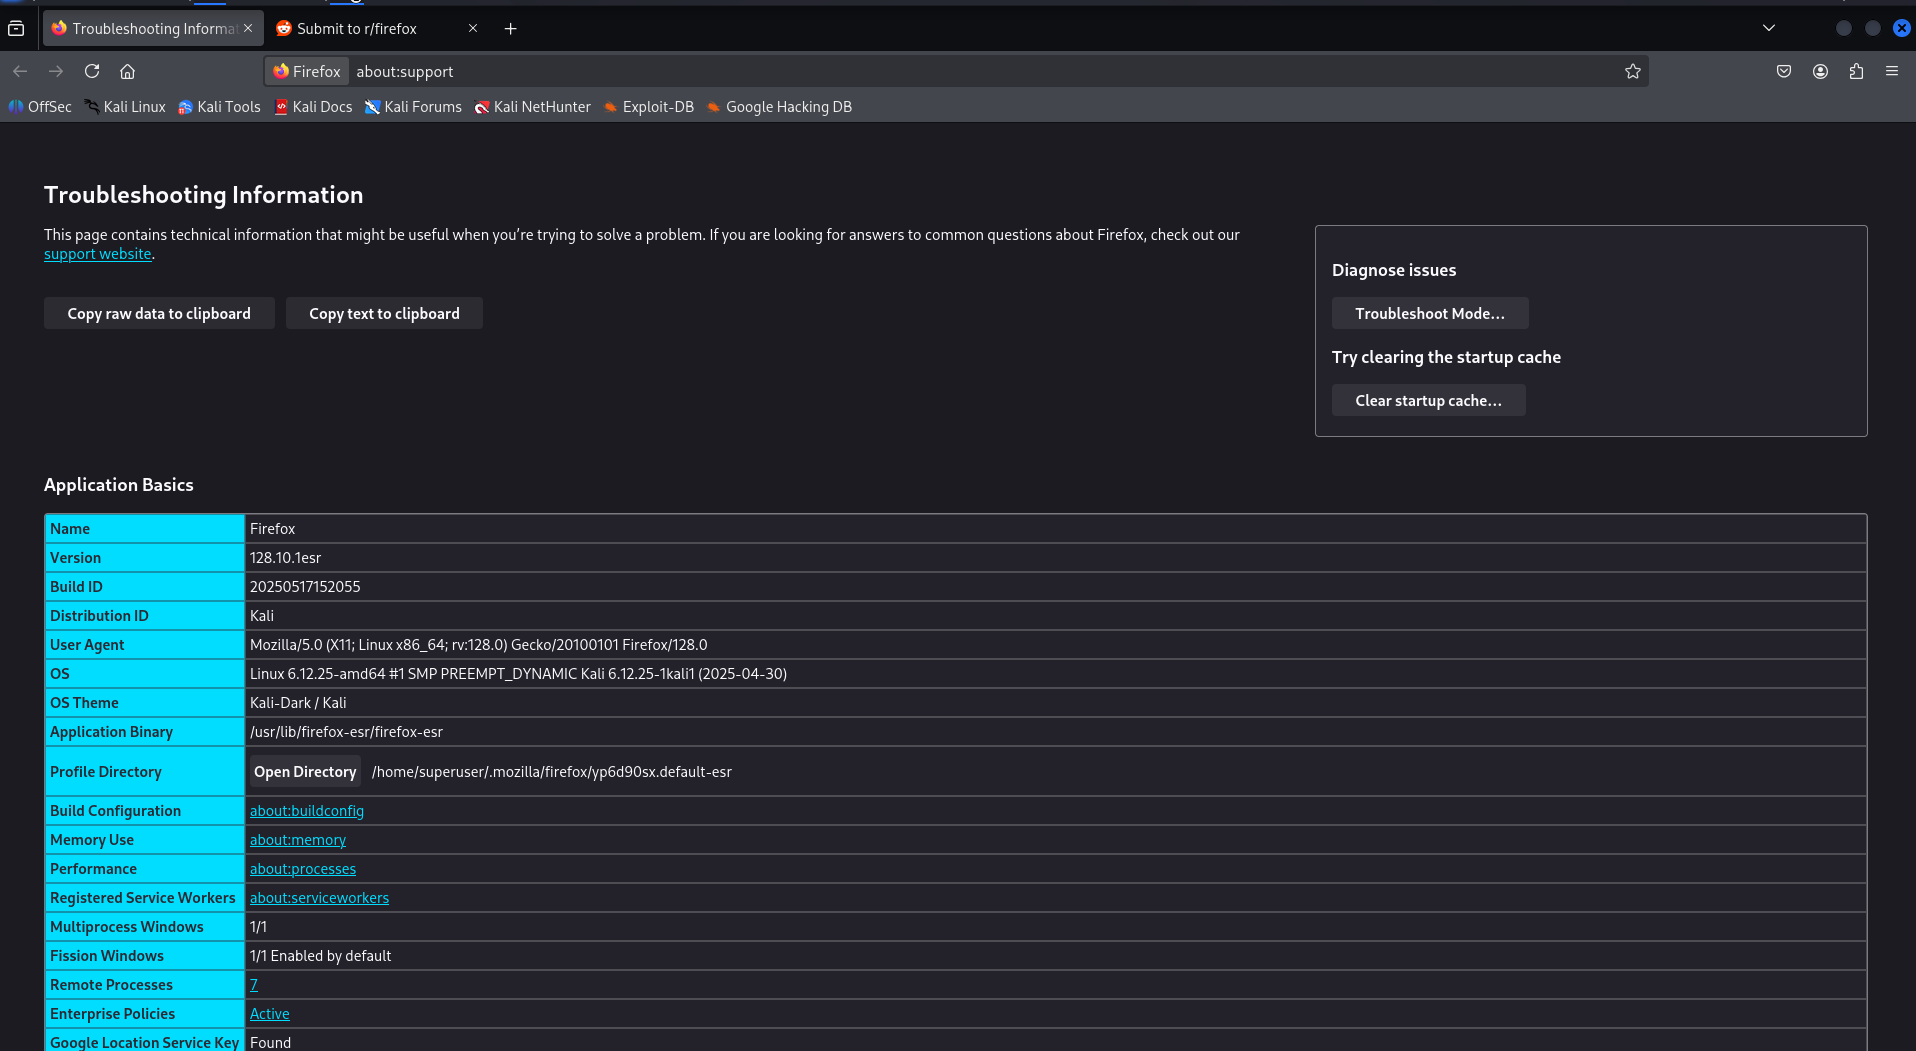
Task: Select the version value 128.10.1esr
Action: [286, 558]
